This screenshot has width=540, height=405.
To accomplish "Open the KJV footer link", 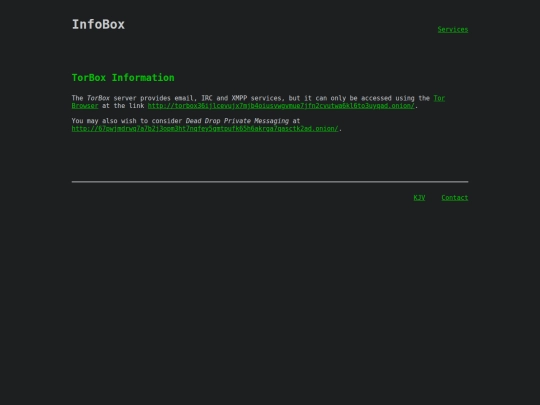I will (419, 198).
